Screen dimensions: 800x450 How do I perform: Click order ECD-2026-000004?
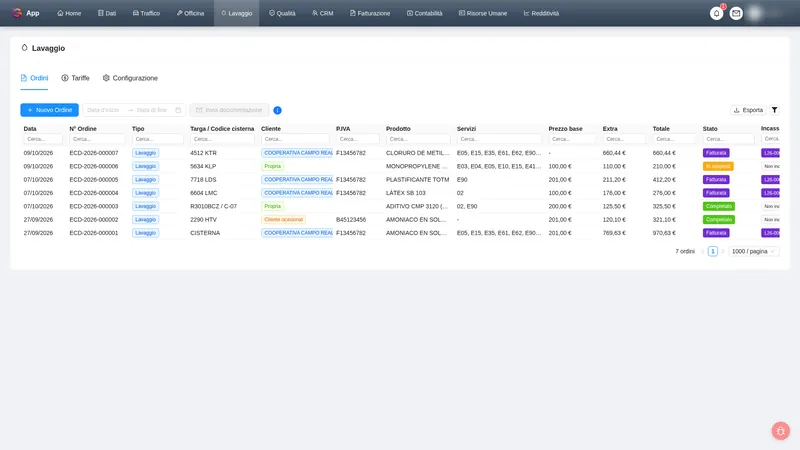tap(94, 193)
